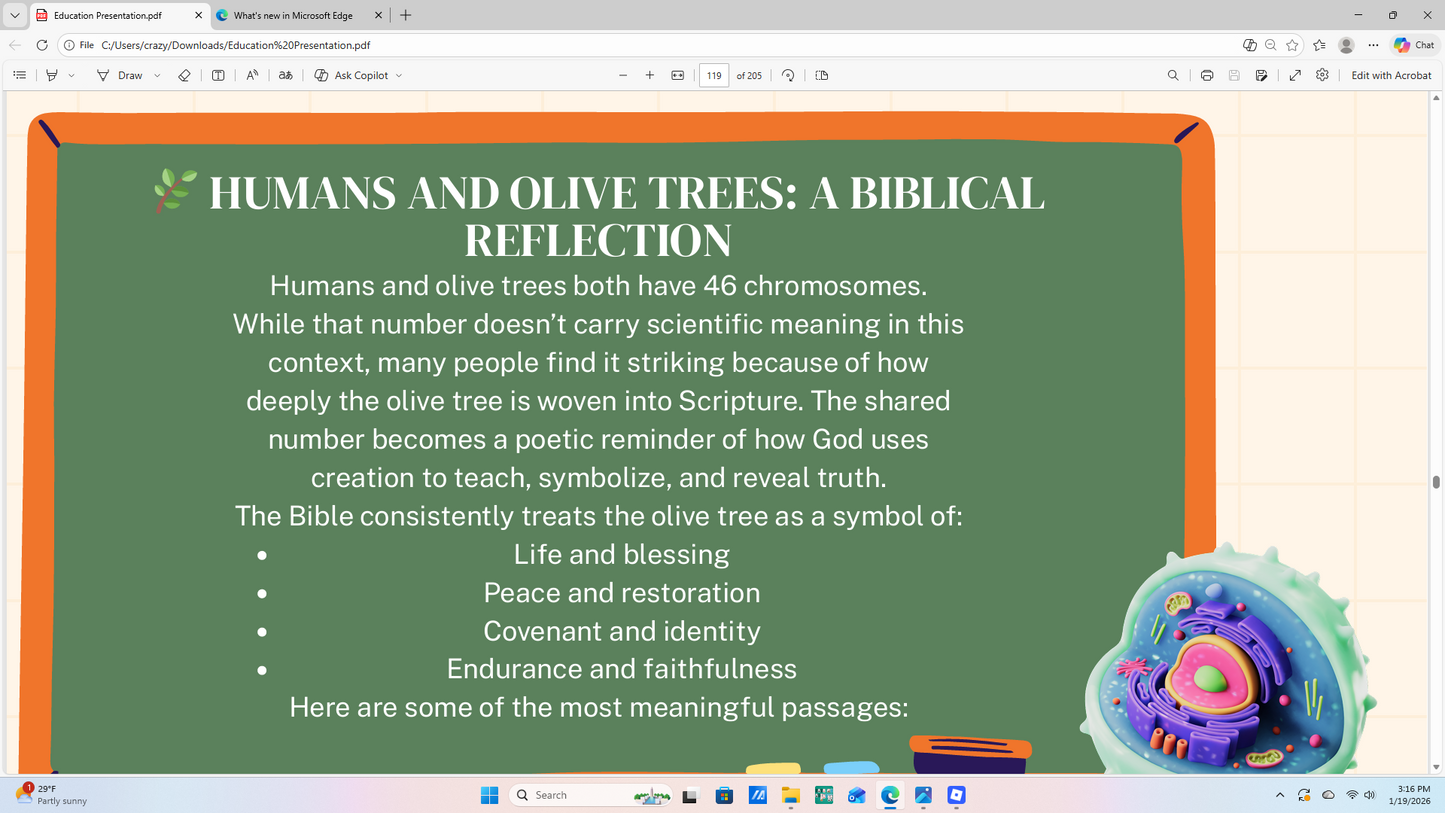Image resolution: width=1445 pixels, height=813 pixels.
Task: Close the Education Presentation.pdf tab
Action: click(x=198, y=15)
